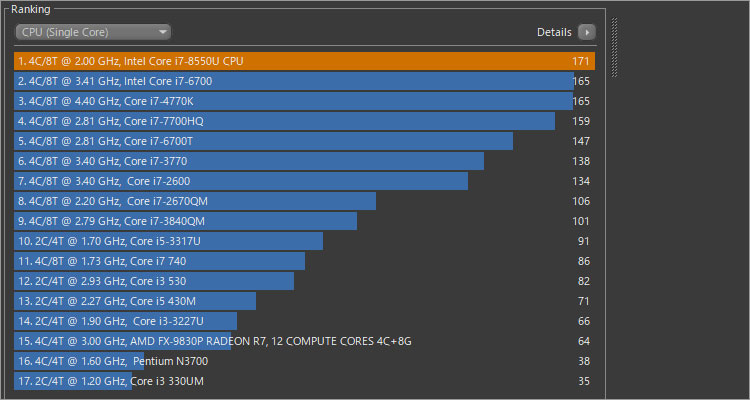Select the Core i7 740 ranking row

tap(160, 261)
